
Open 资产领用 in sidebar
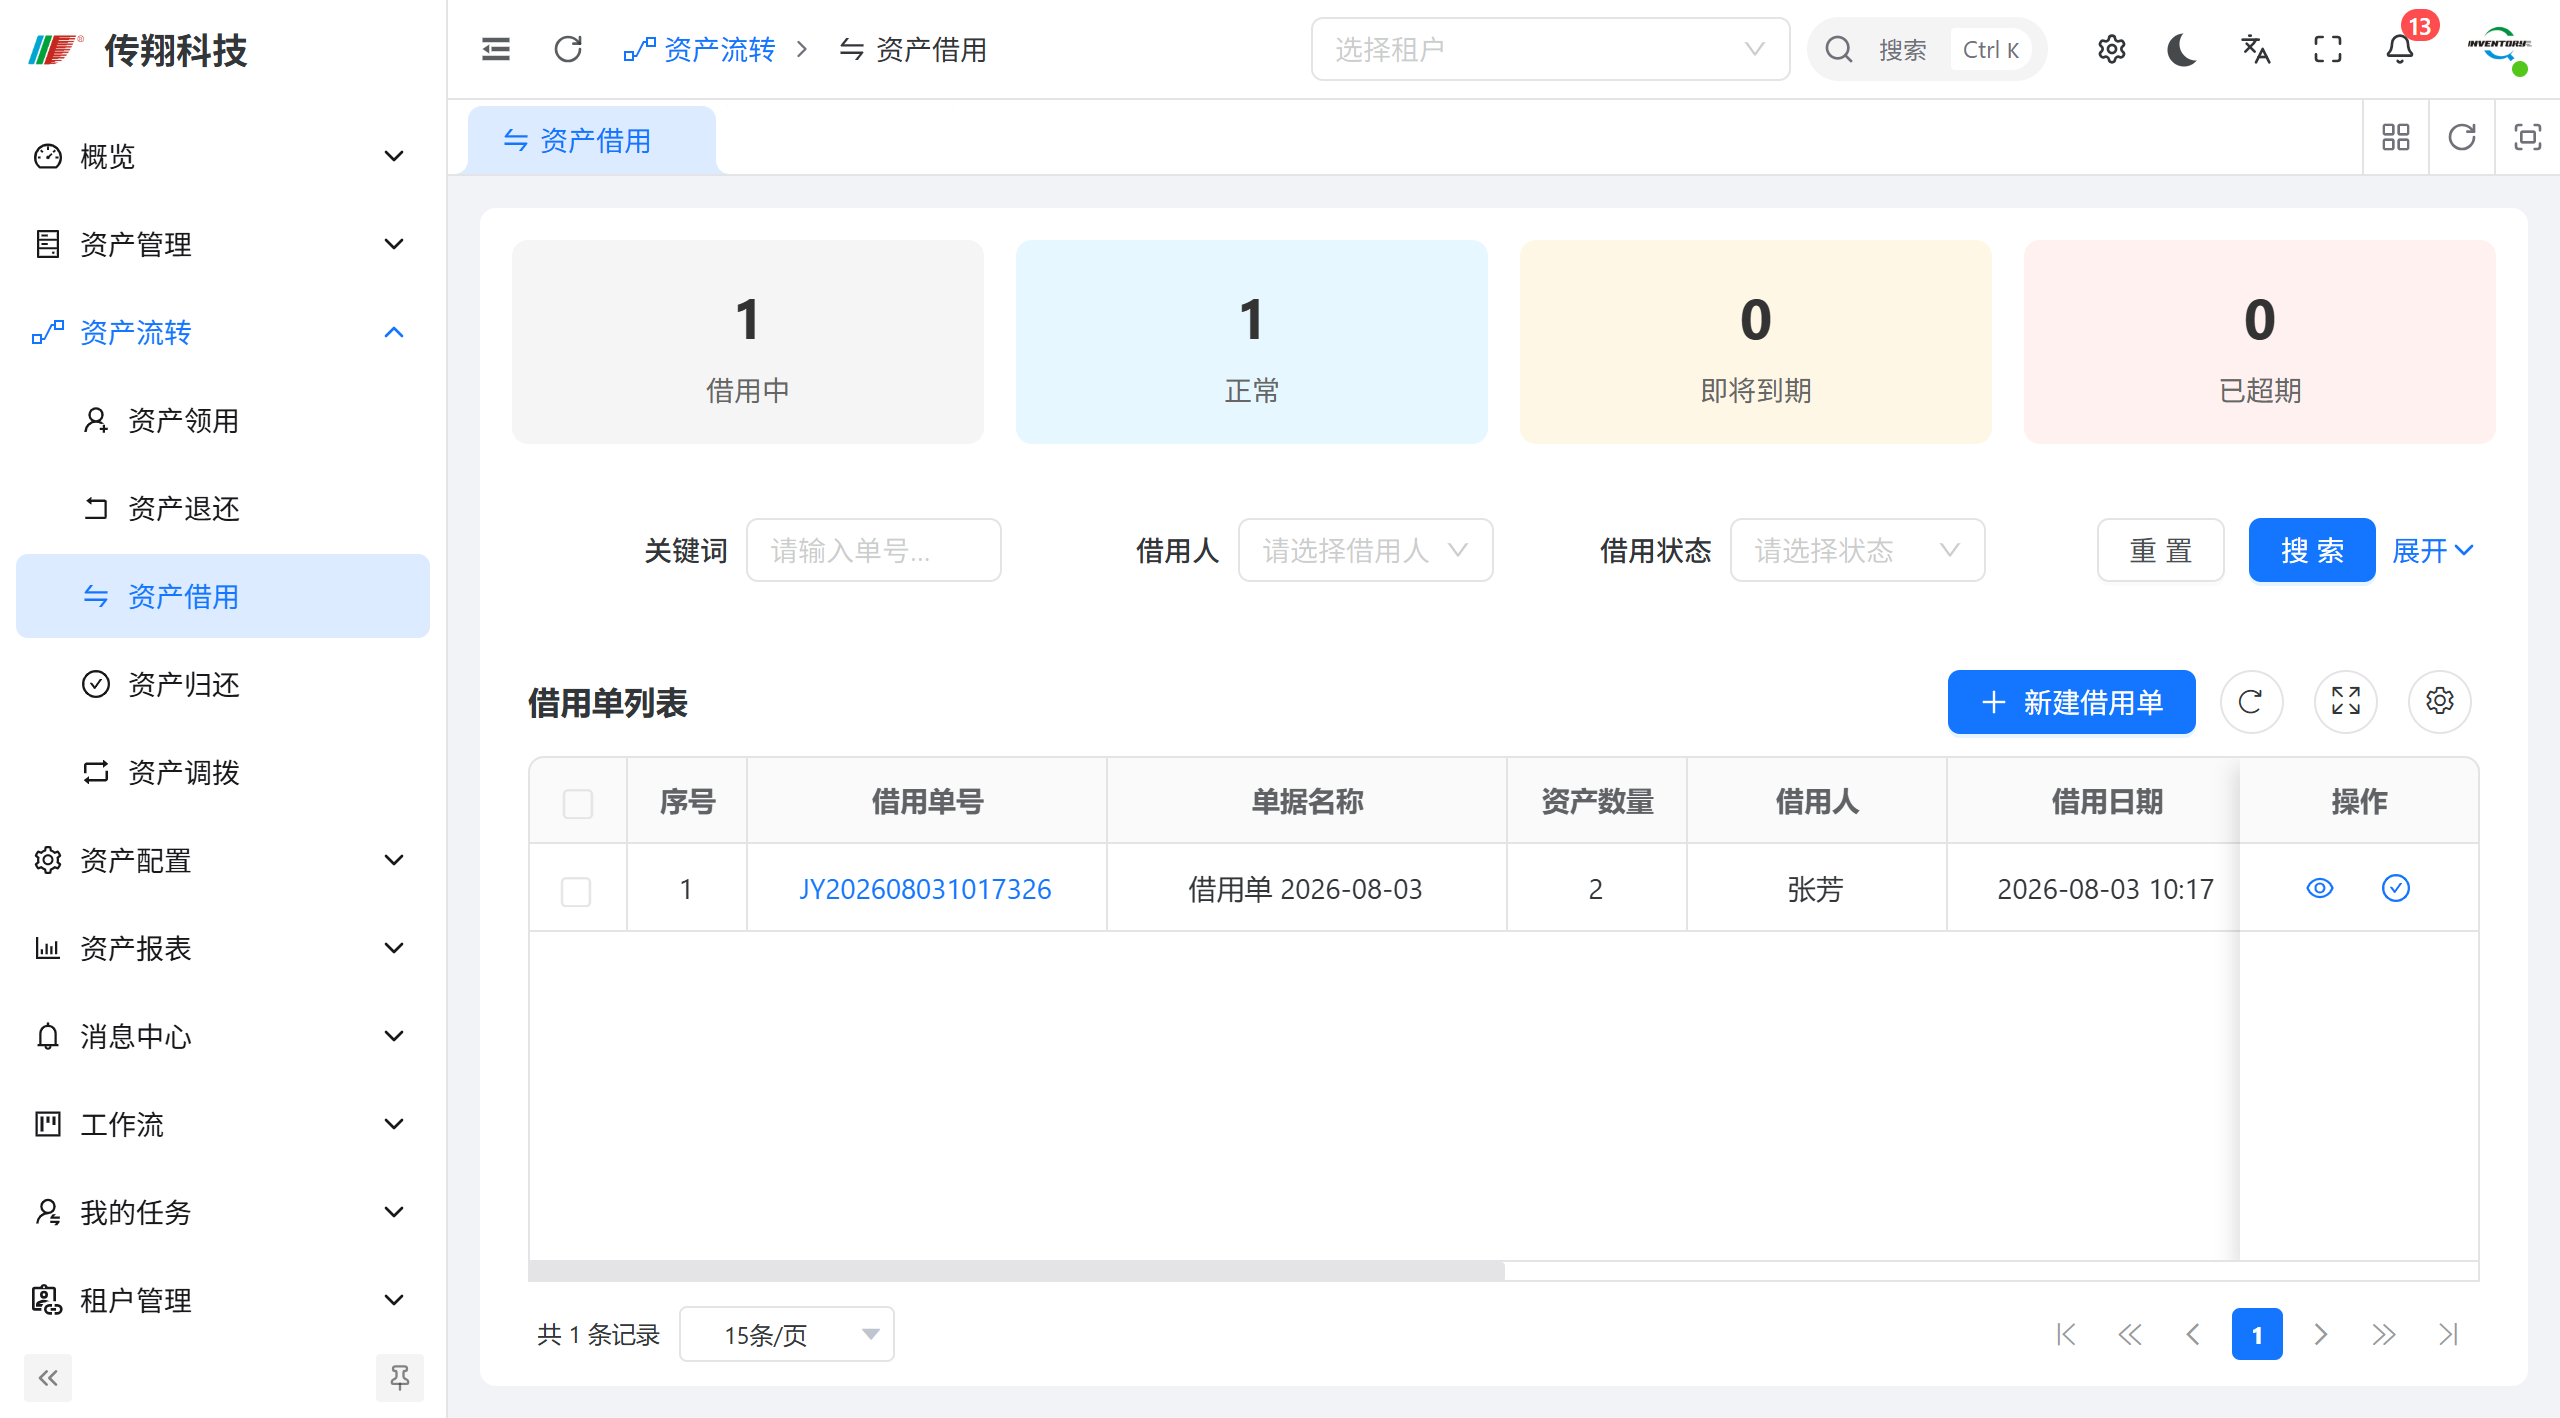tap(222, 420)
